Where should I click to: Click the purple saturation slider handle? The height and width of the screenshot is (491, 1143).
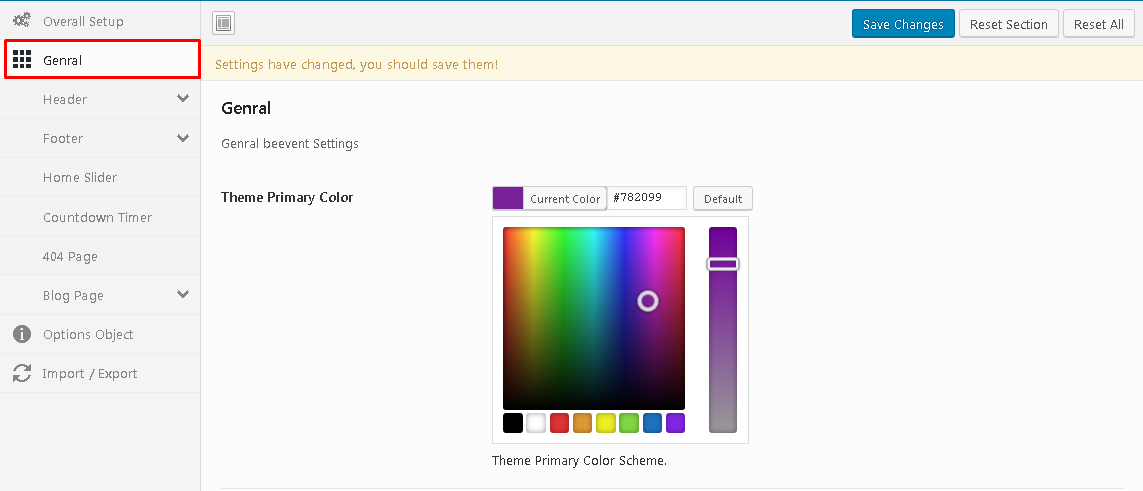pos(723,264)
